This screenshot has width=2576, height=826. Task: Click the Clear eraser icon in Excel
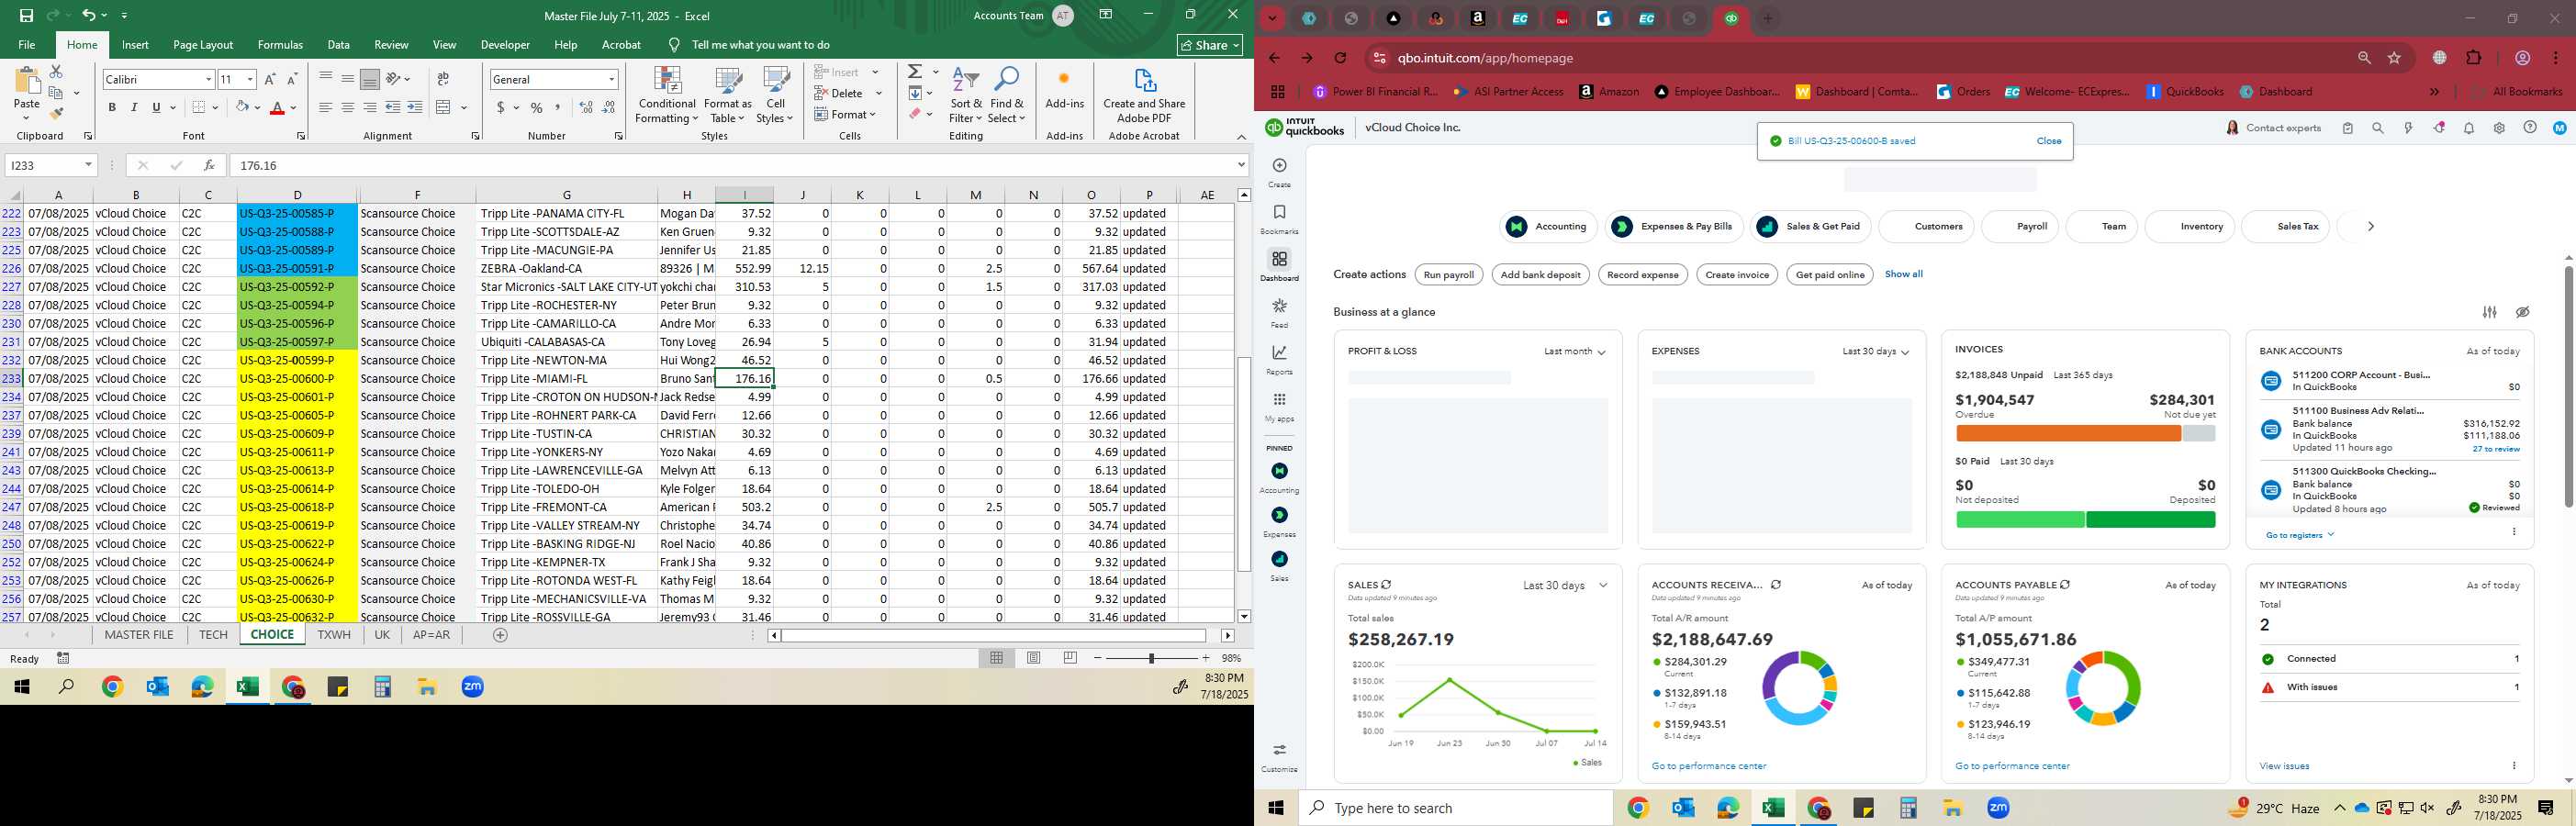click(x=915, y=114)
